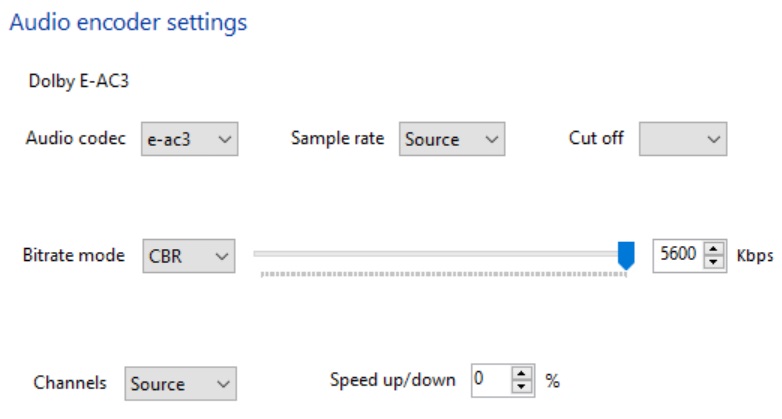Click the Speed up/down value field
The image size is (782, 419).
(490, 380)
